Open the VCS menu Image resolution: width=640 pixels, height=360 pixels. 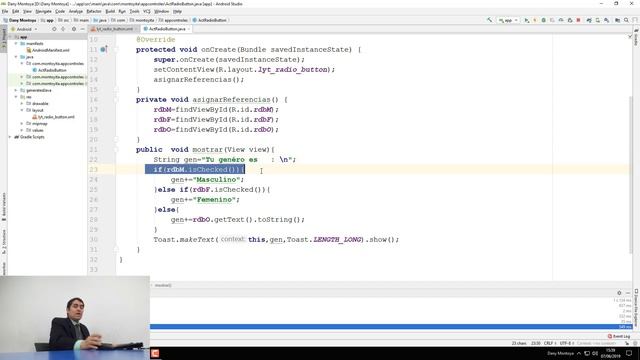147,11
